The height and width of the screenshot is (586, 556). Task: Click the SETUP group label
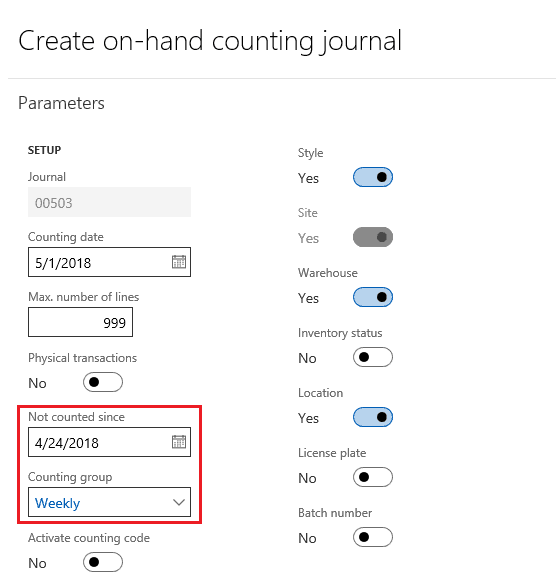pyautogui.click(x=44, y=150)
